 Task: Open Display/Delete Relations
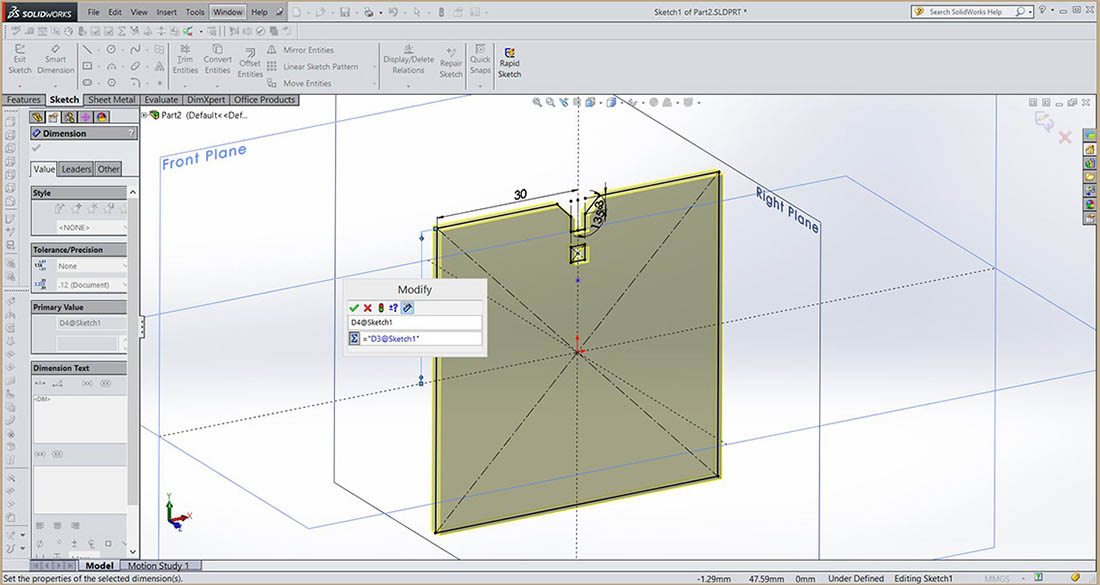408,59
